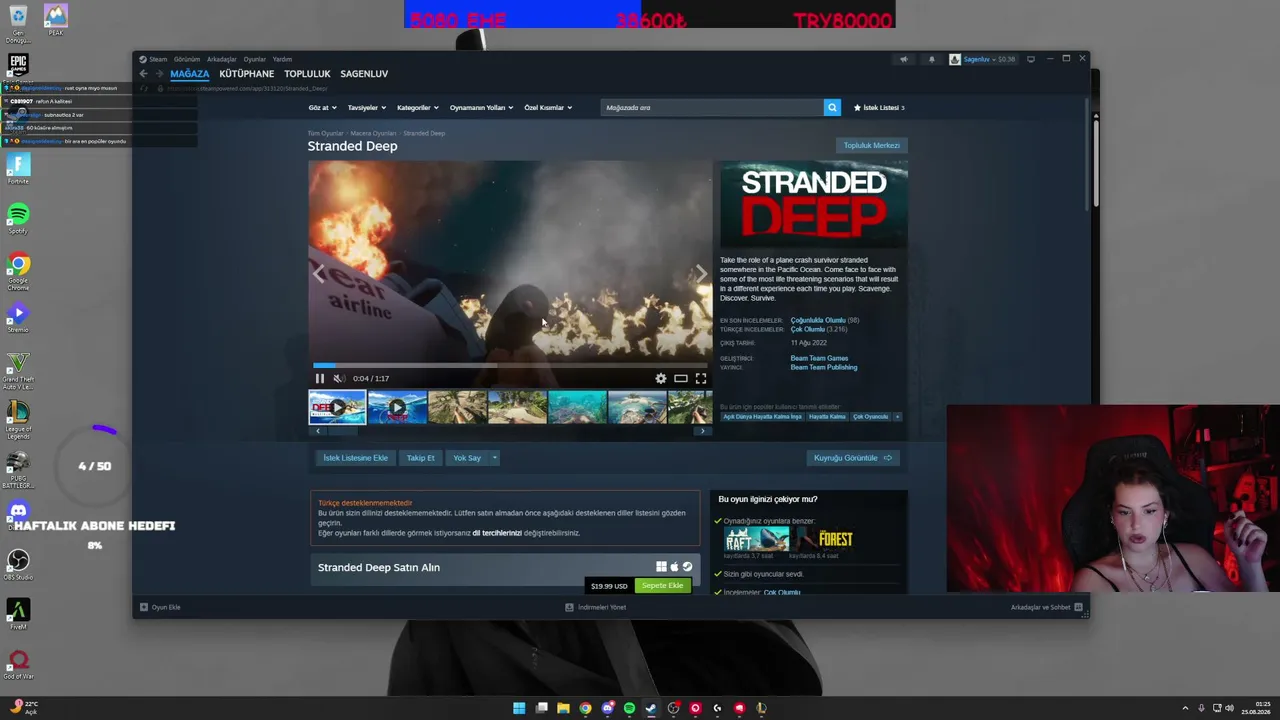Click the Hayatta Kalma tag
This screenshot has width=1280, height=720.
click(827, 417)
